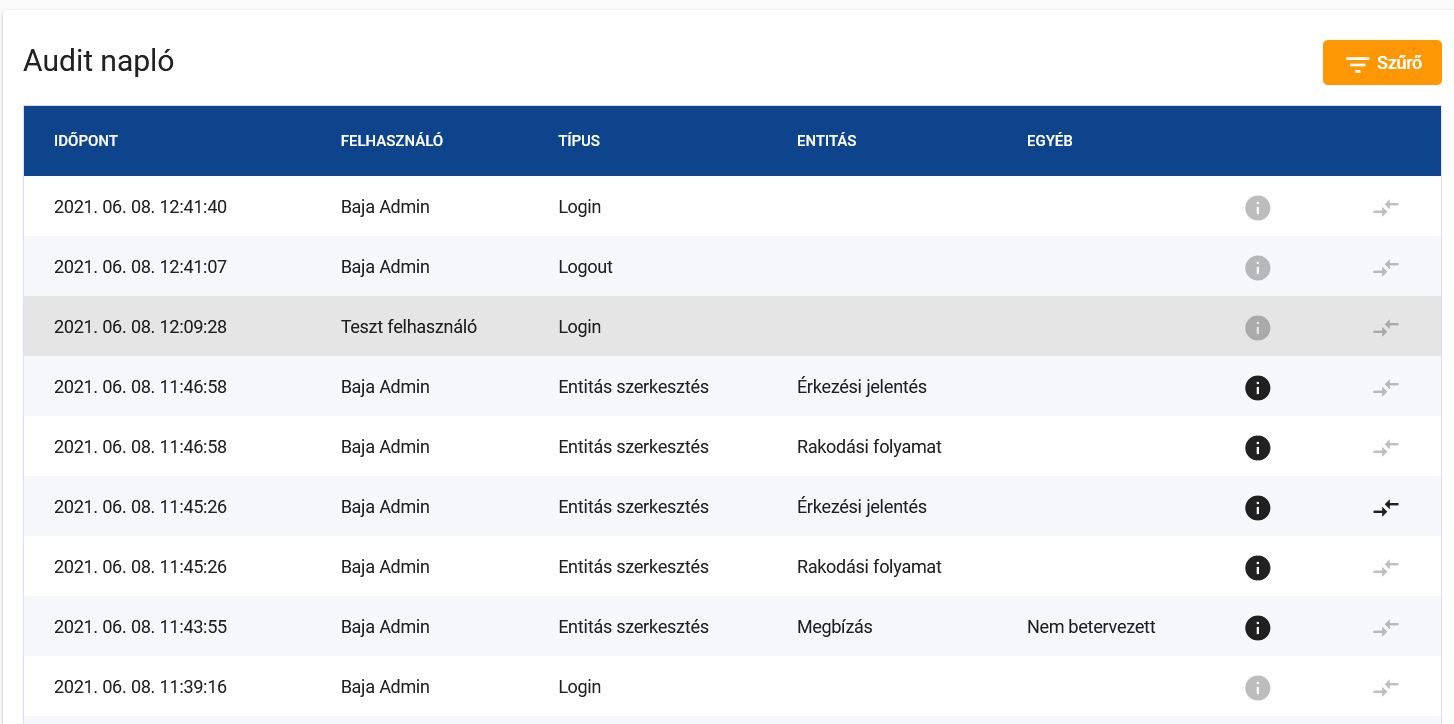
Task: Open info for 11:45:26 Rakodási folyamat row
Action: [1257, 568]
